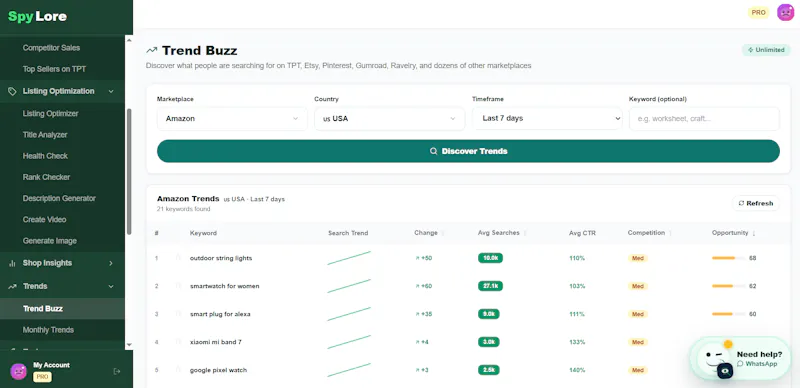Click the SpyLore logo

pyautogui.click(x=37, y=16)
